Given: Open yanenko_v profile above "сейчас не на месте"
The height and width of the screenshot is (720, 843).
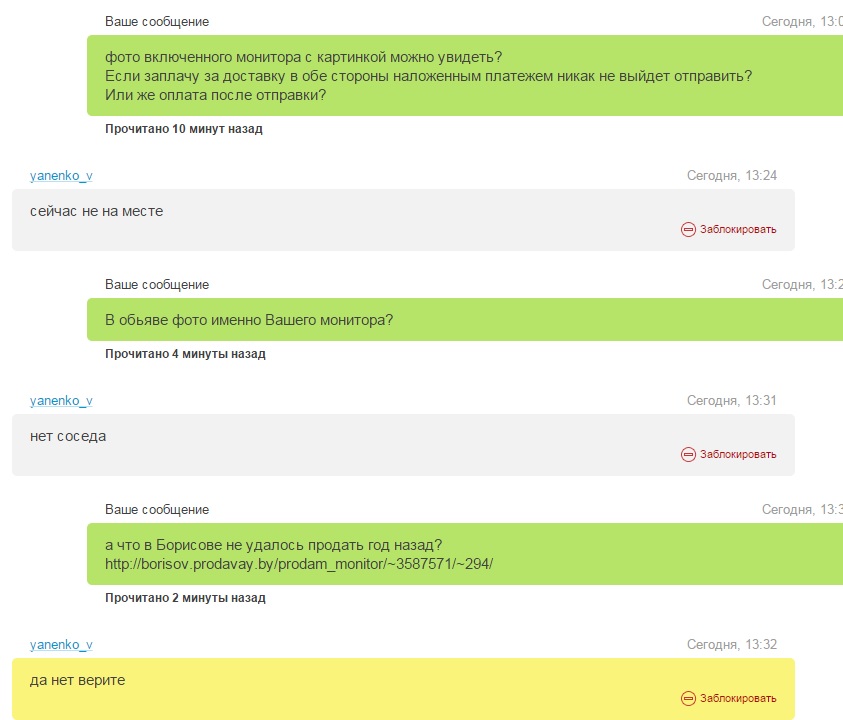Looking at the screenshot, I should [x=61, y=176].
